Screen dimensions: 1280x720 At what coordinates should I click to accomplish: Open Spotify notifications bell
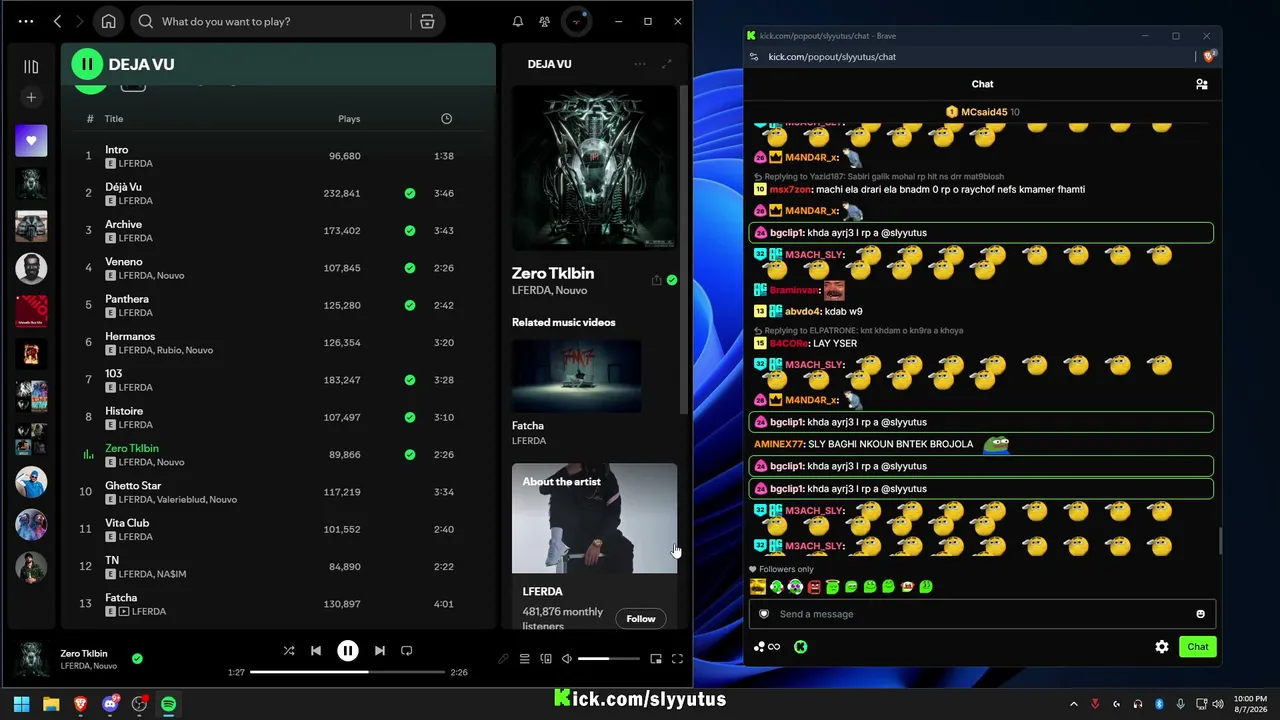(x=518, y=21)
